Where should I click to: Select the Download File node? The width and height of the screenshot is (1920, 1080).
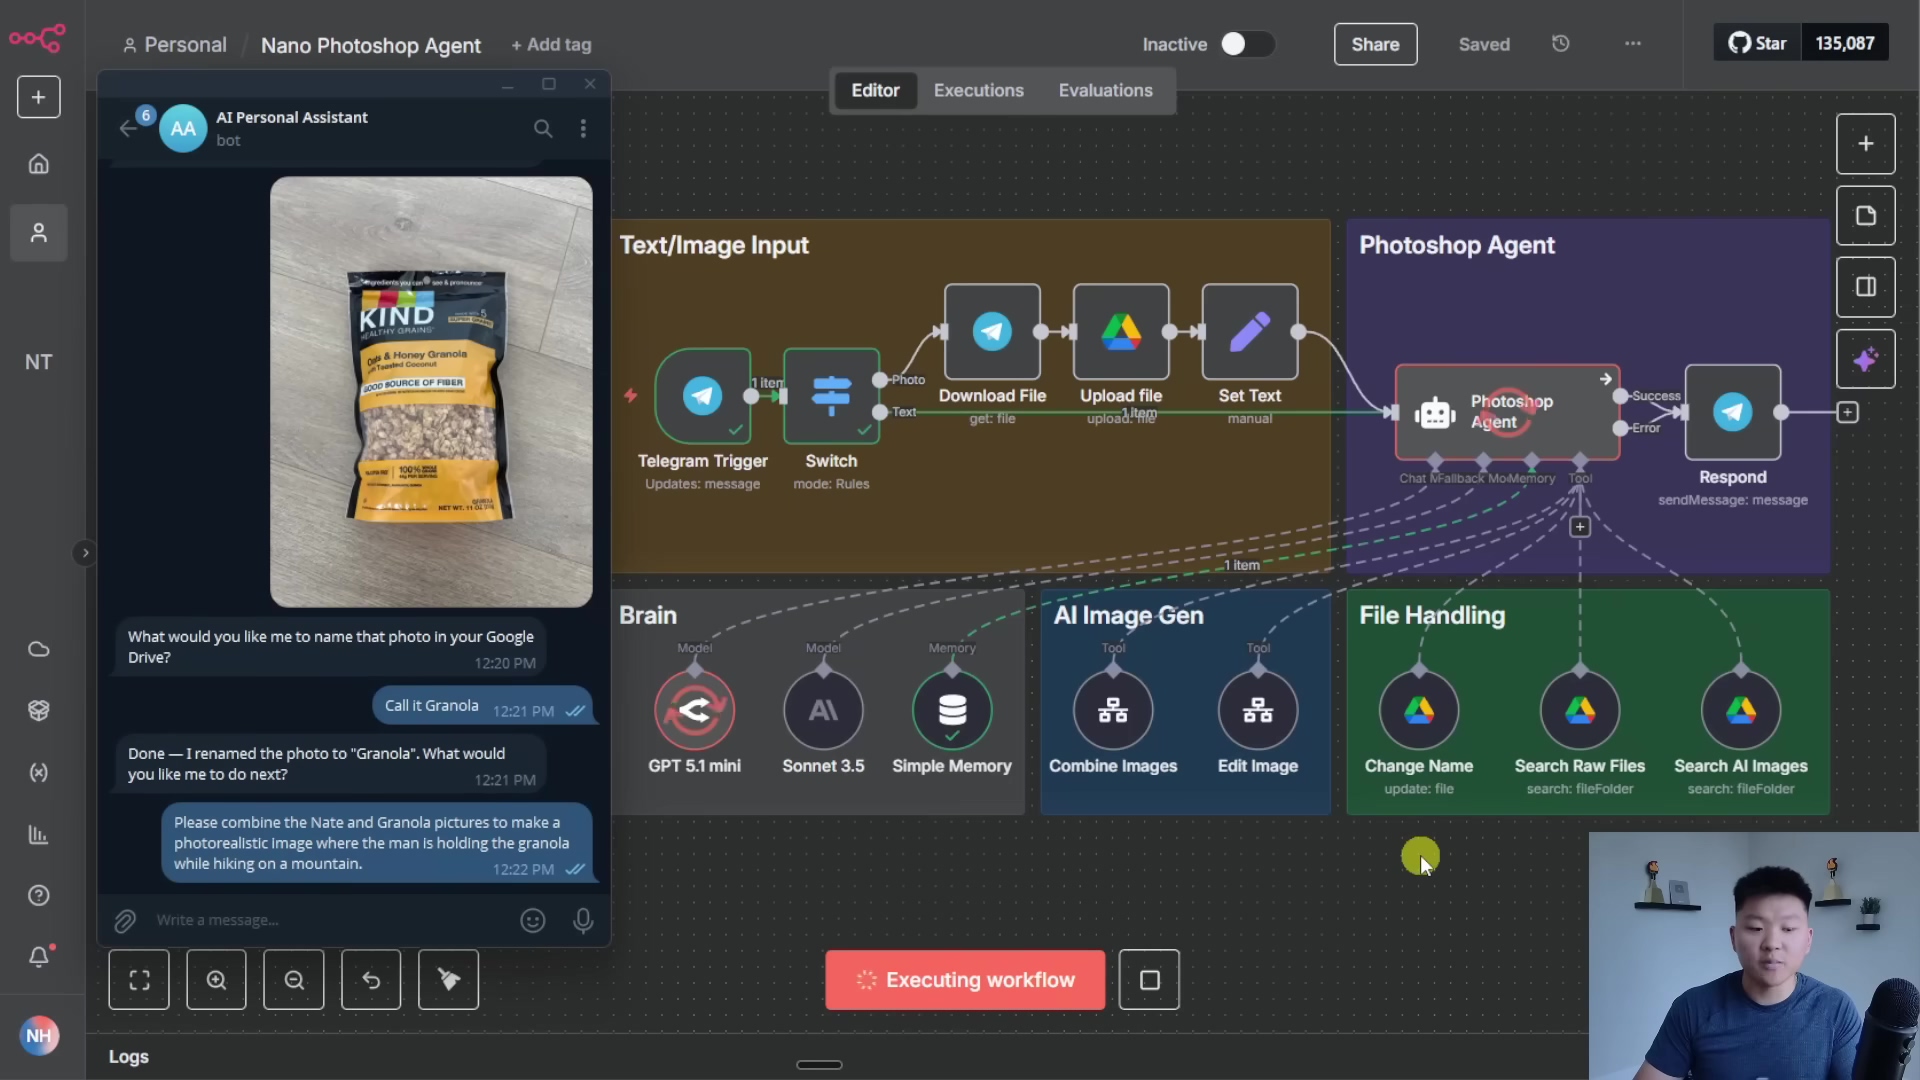(992, 332)
